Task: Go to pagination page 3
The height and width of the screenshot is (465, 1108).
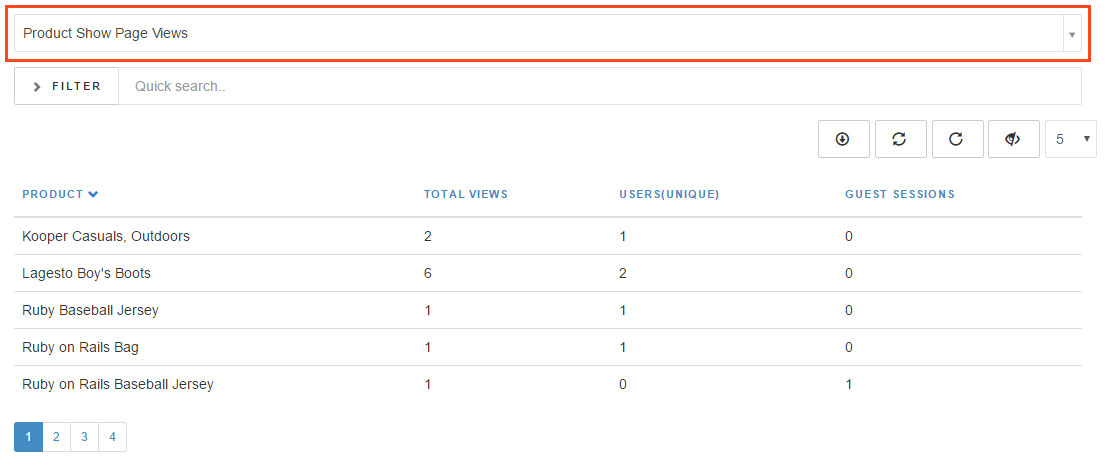Action: coord(84,437)
